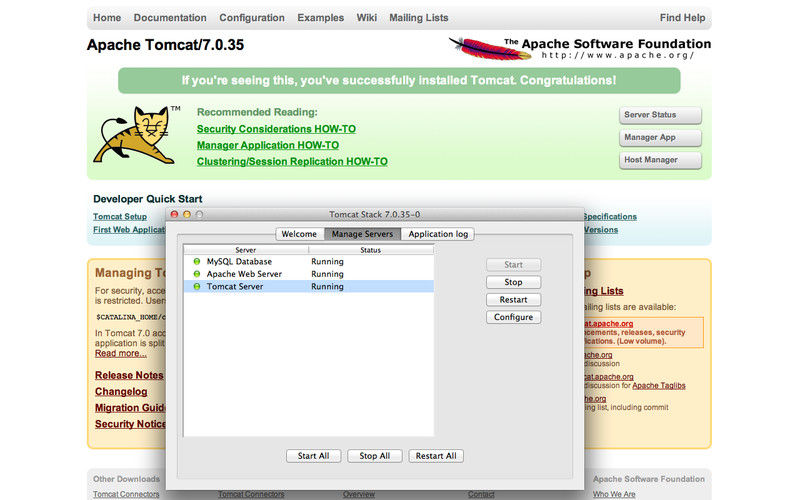Go to Configuration in the nav bar
The height and width of the screenshot is (500, 800).
pos(252,18)
